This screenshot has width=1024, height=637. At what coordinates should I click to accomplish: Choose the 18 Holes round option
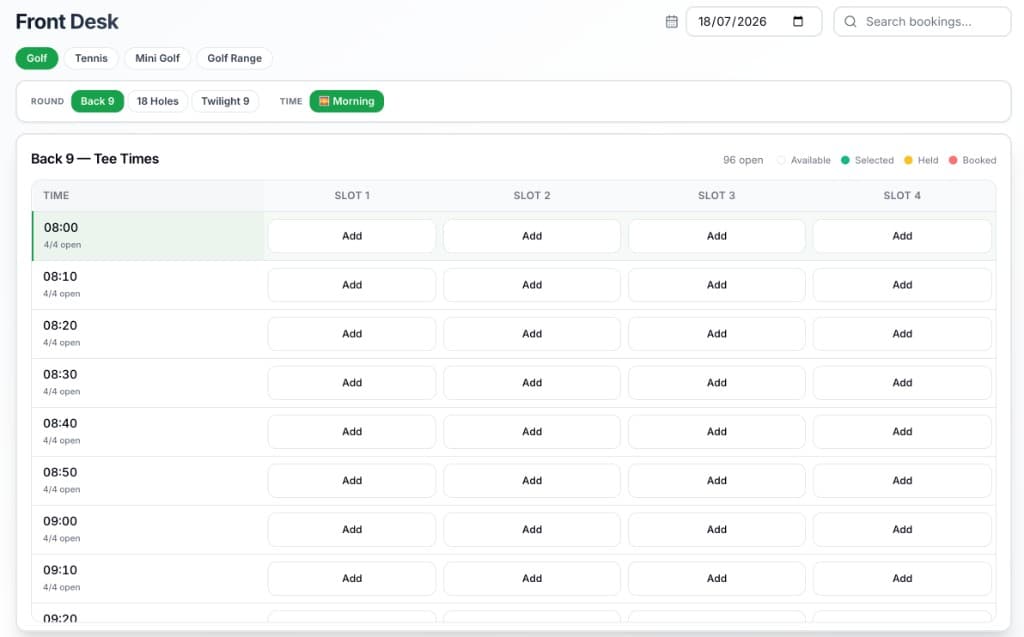157,101
